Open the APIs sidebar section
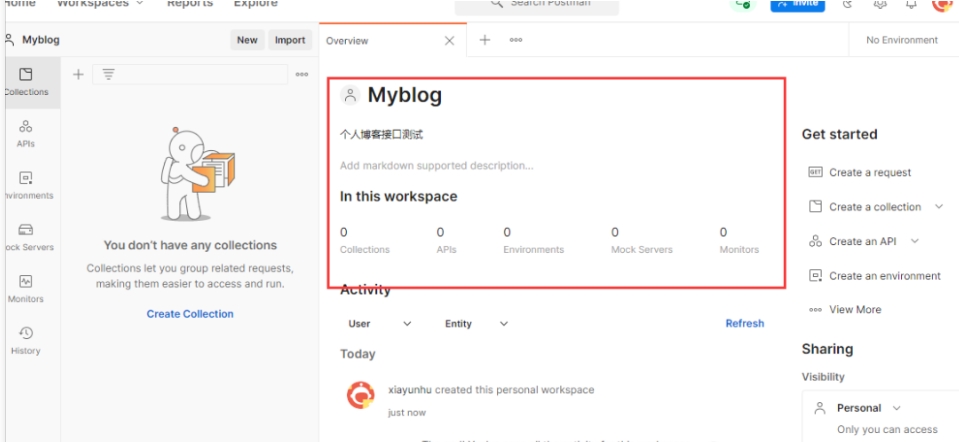This screenshot has width=959, height=442. click(x=26, y=134)
